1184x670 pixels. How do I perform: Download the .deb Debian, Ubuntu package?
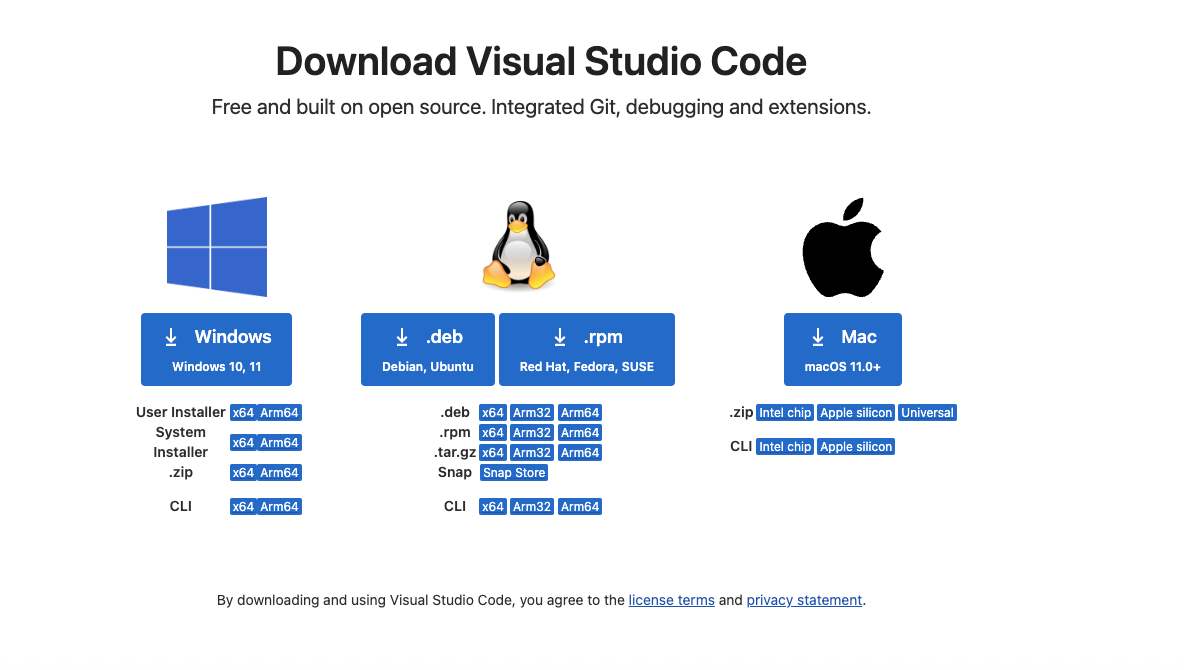pos(427,350)
